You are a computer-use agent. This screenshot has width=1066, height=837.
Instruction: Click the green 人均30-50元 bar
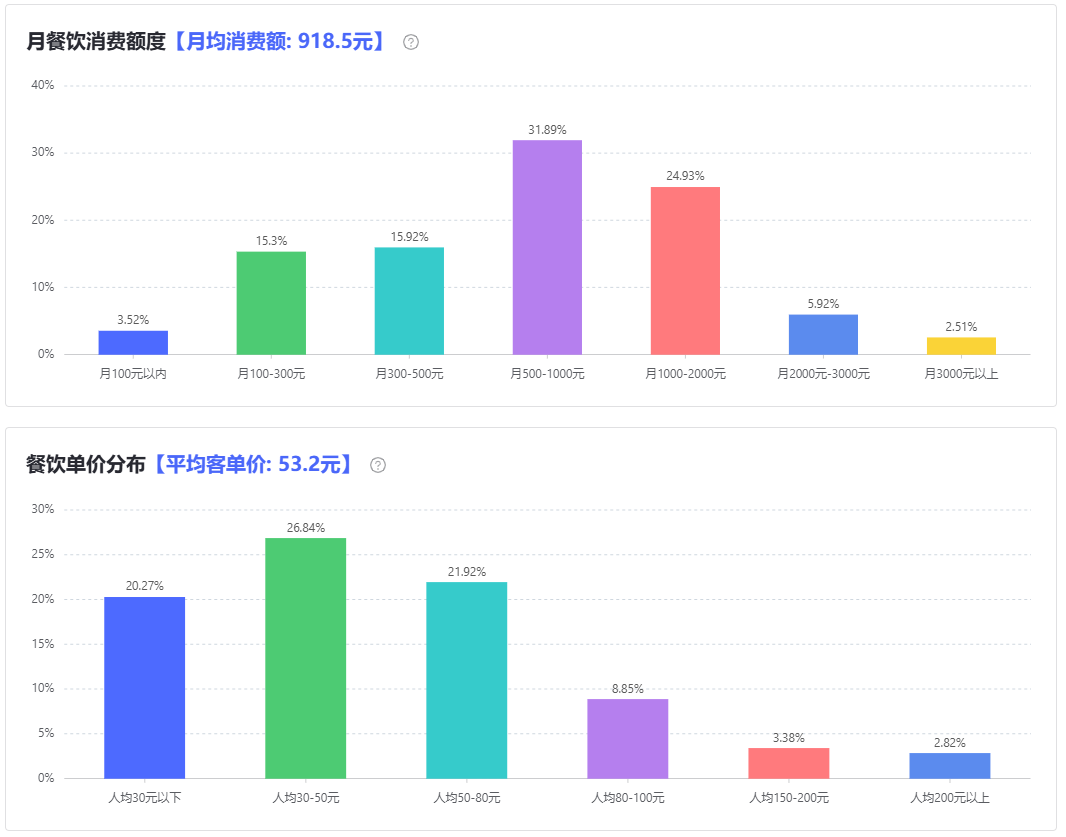(x=305, y=658)
